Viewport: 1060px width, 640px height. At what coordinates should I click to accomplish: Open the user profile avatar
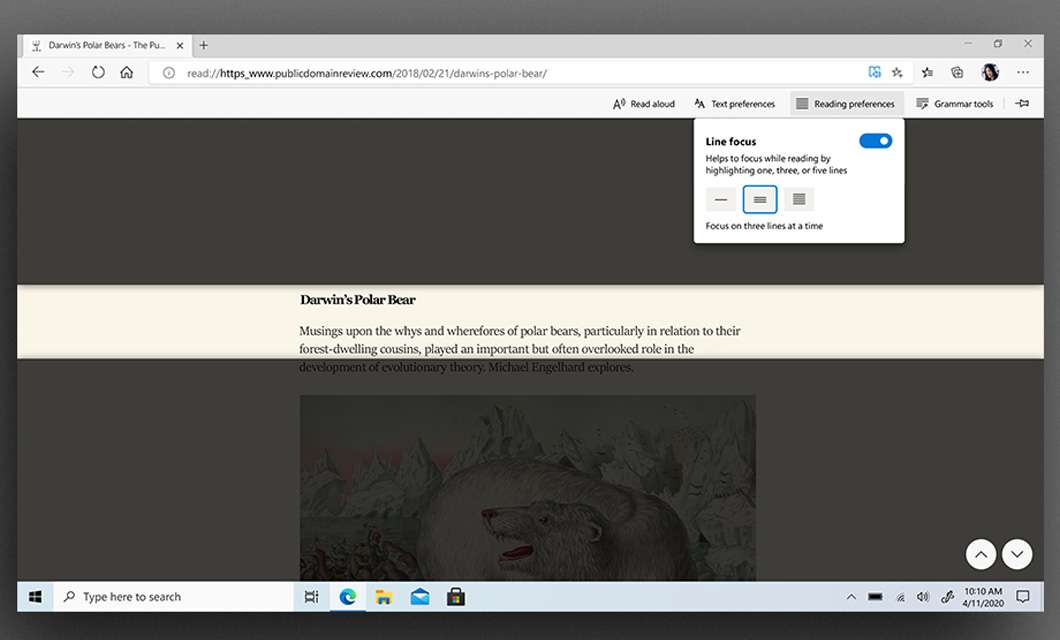pos(990,72)
